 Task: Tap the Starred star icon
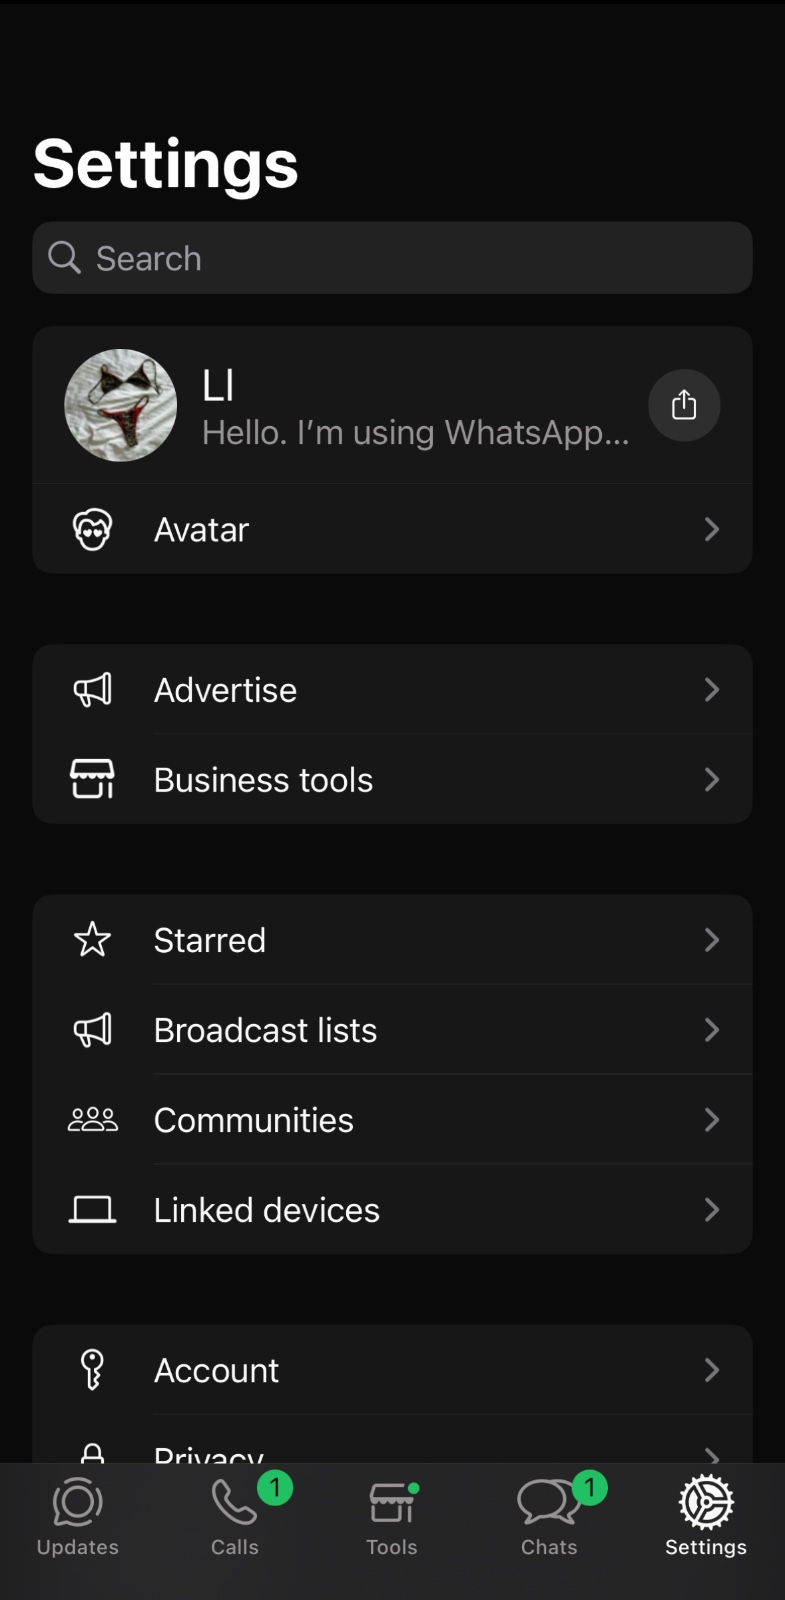click(x=92, y=940)
